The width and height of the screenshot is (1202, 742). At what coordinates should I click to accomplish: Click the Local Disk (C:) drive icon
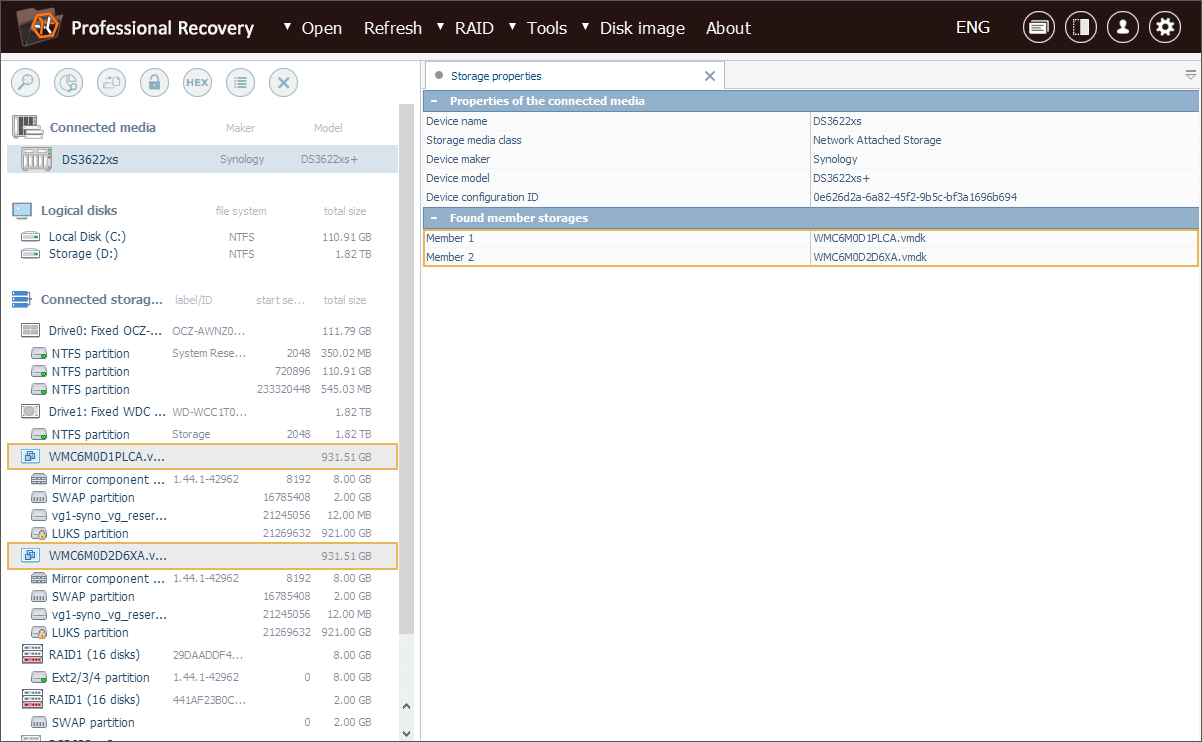point(31,237)
